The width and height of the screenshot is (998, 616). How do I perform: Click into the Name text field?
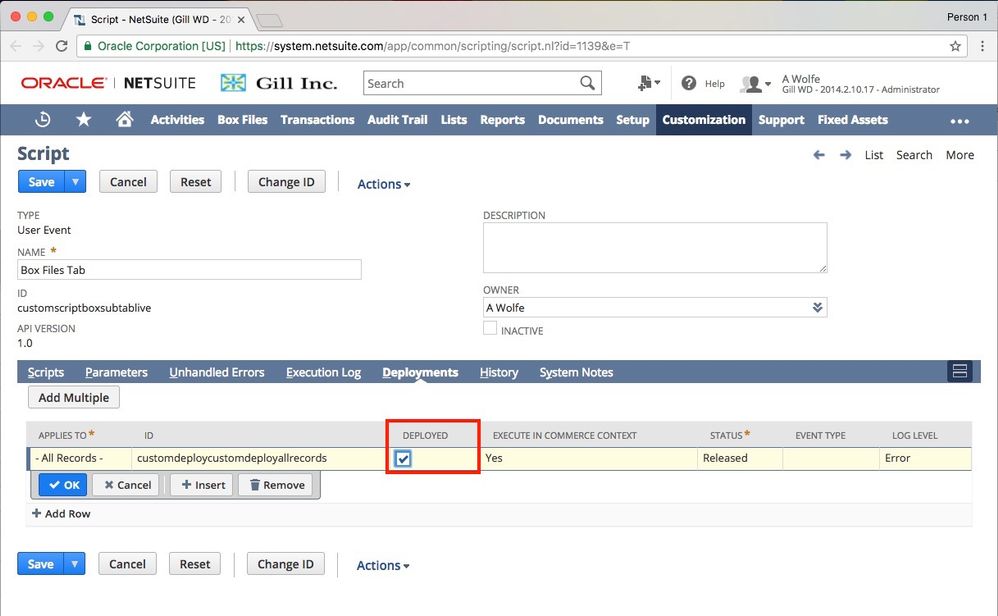tap(189, 270)
